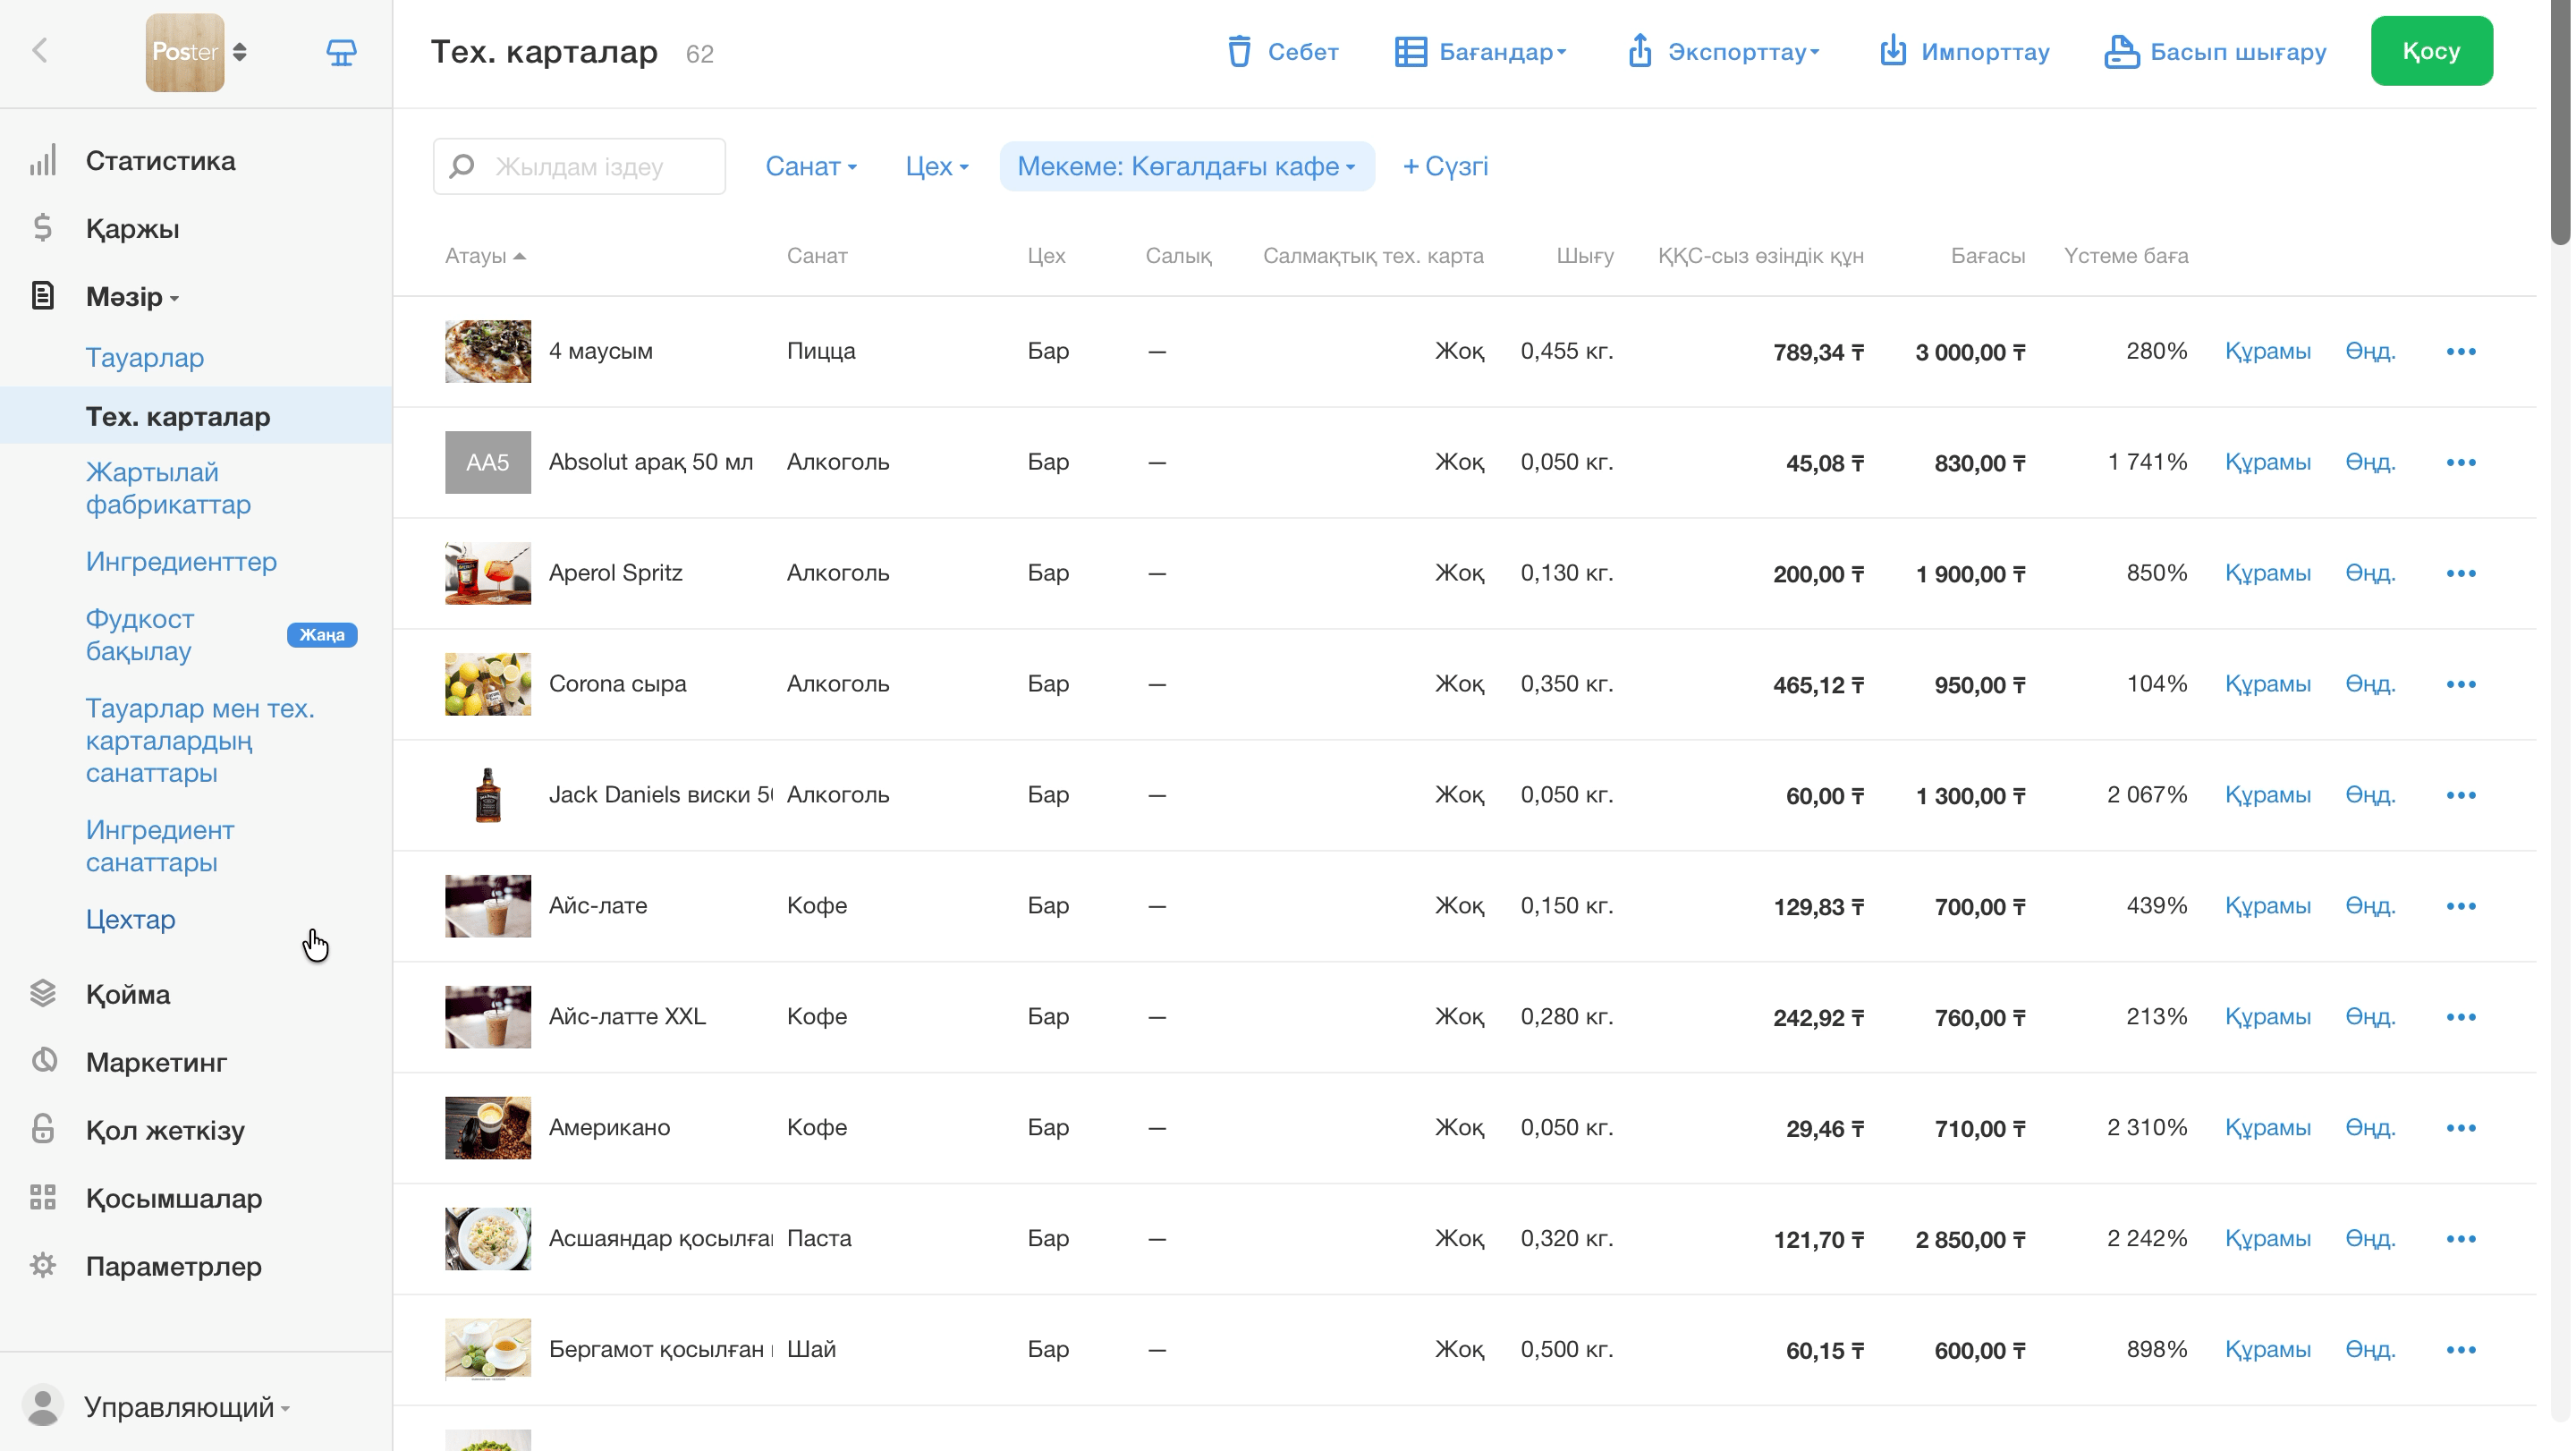Open Мекеме: Көгалдағы кафе filter dropdown

coord(1186,166)
